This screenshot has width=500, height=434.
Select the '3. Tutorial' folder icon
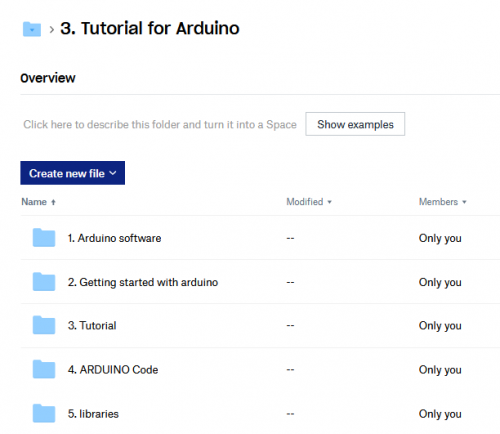(44, 325)
